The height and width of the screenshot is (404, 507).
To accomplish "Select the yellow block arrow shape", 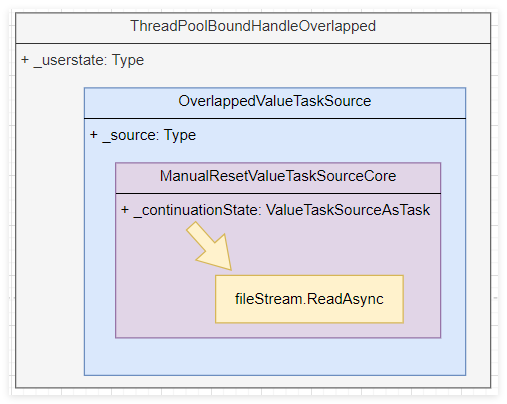I will pyautogui.click(x=209, y=246).
